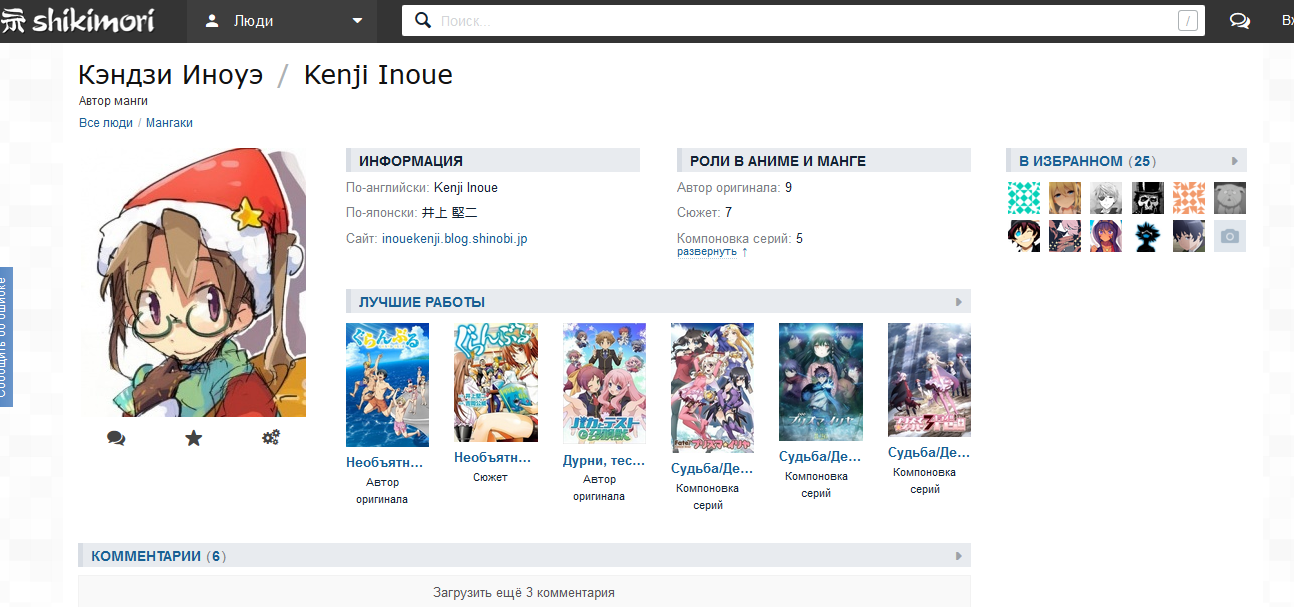The width and height of the screenshot is (1294, 611).
Task: Focus the Поиск search field
Action: 805,20
